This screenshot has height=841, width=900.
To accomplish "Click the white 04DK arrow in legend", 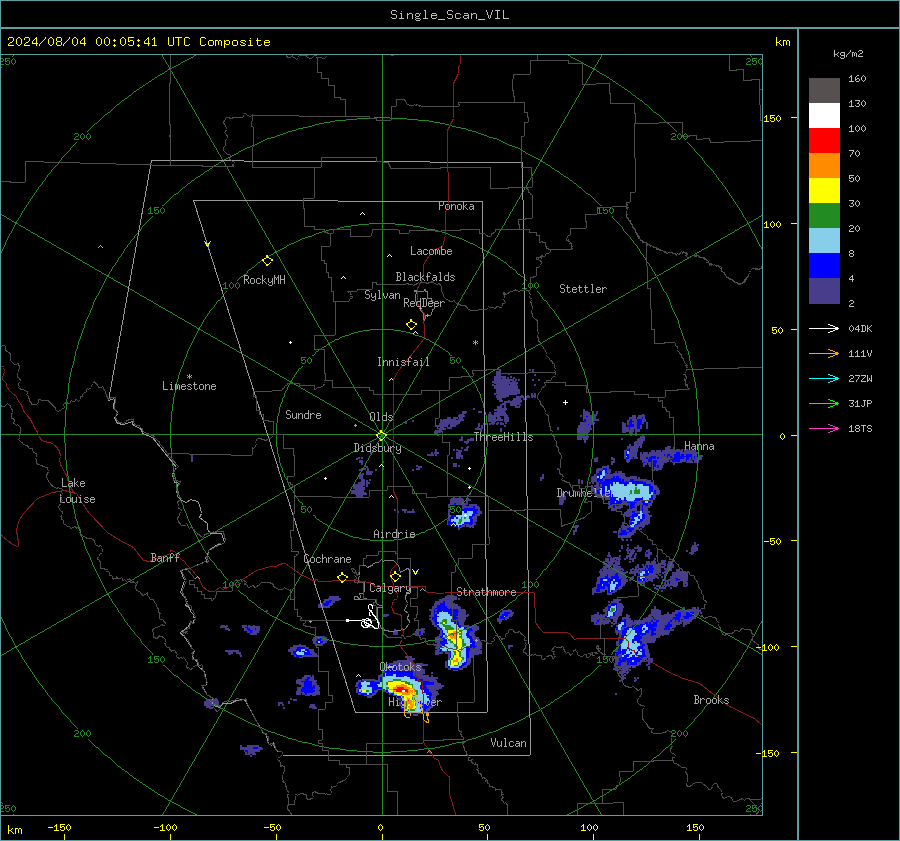I will (824, 328).
